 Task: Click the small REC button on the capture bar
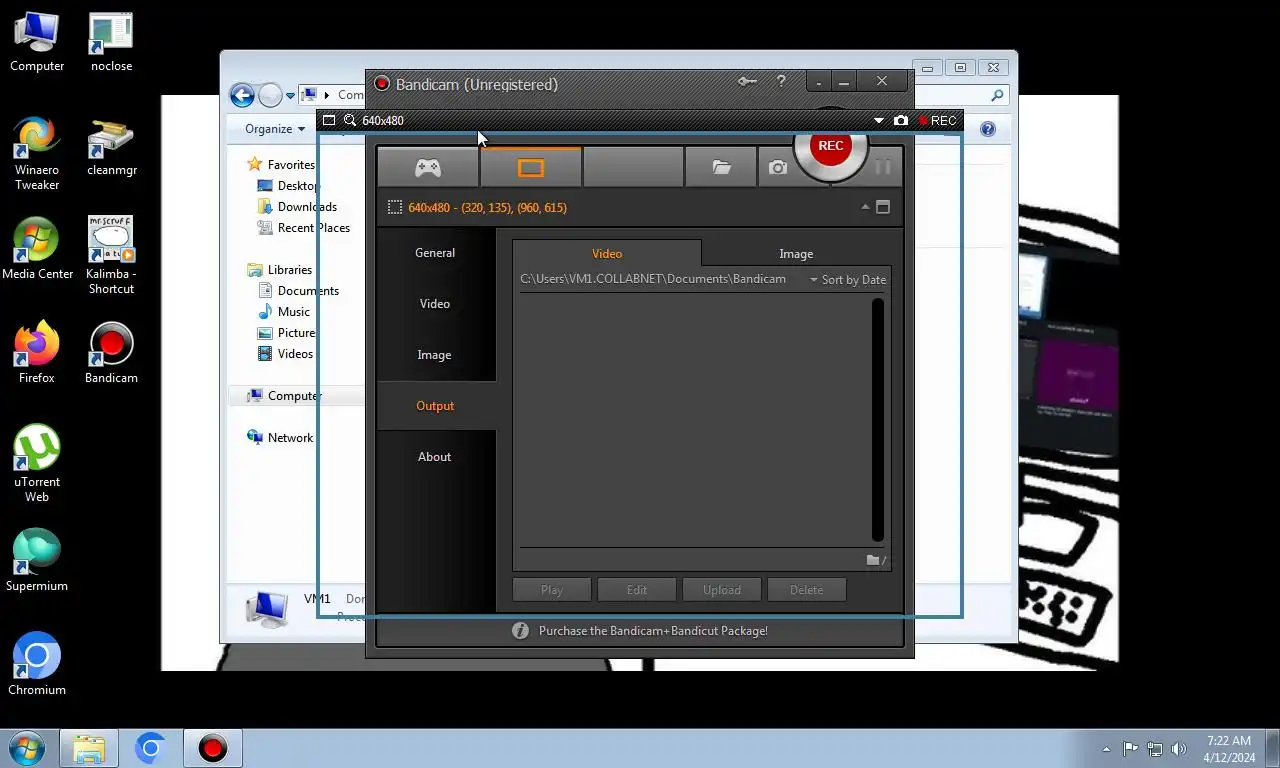[937, 120]
